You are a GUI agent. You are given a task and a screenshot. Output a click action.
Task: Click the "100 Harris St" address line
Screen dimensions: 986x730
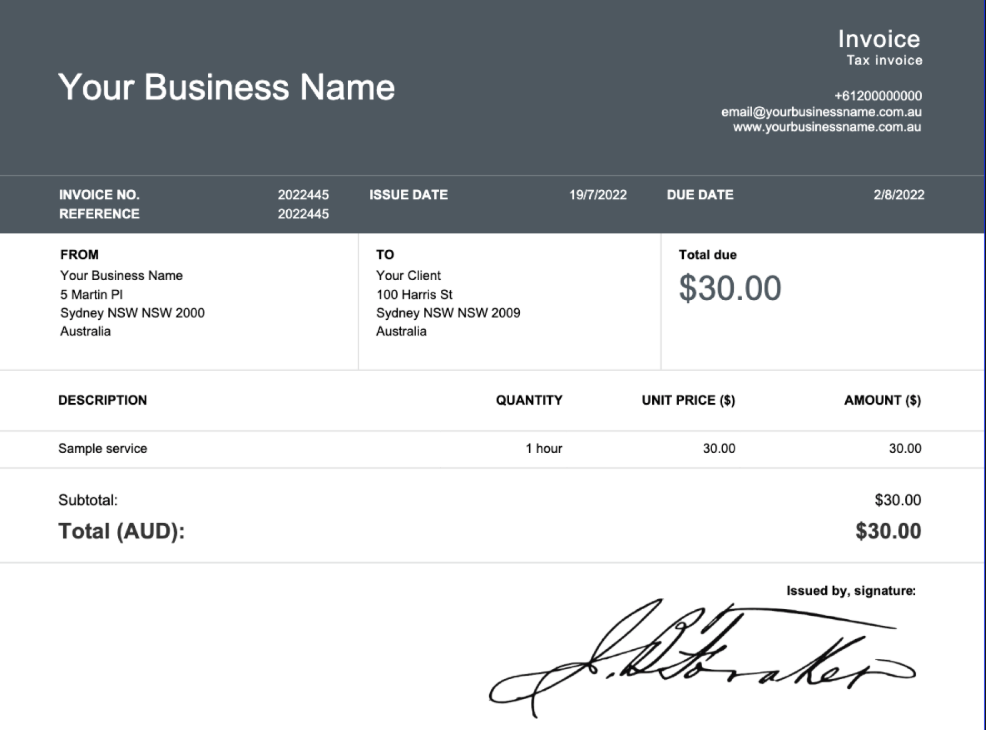tap(414, 294)
